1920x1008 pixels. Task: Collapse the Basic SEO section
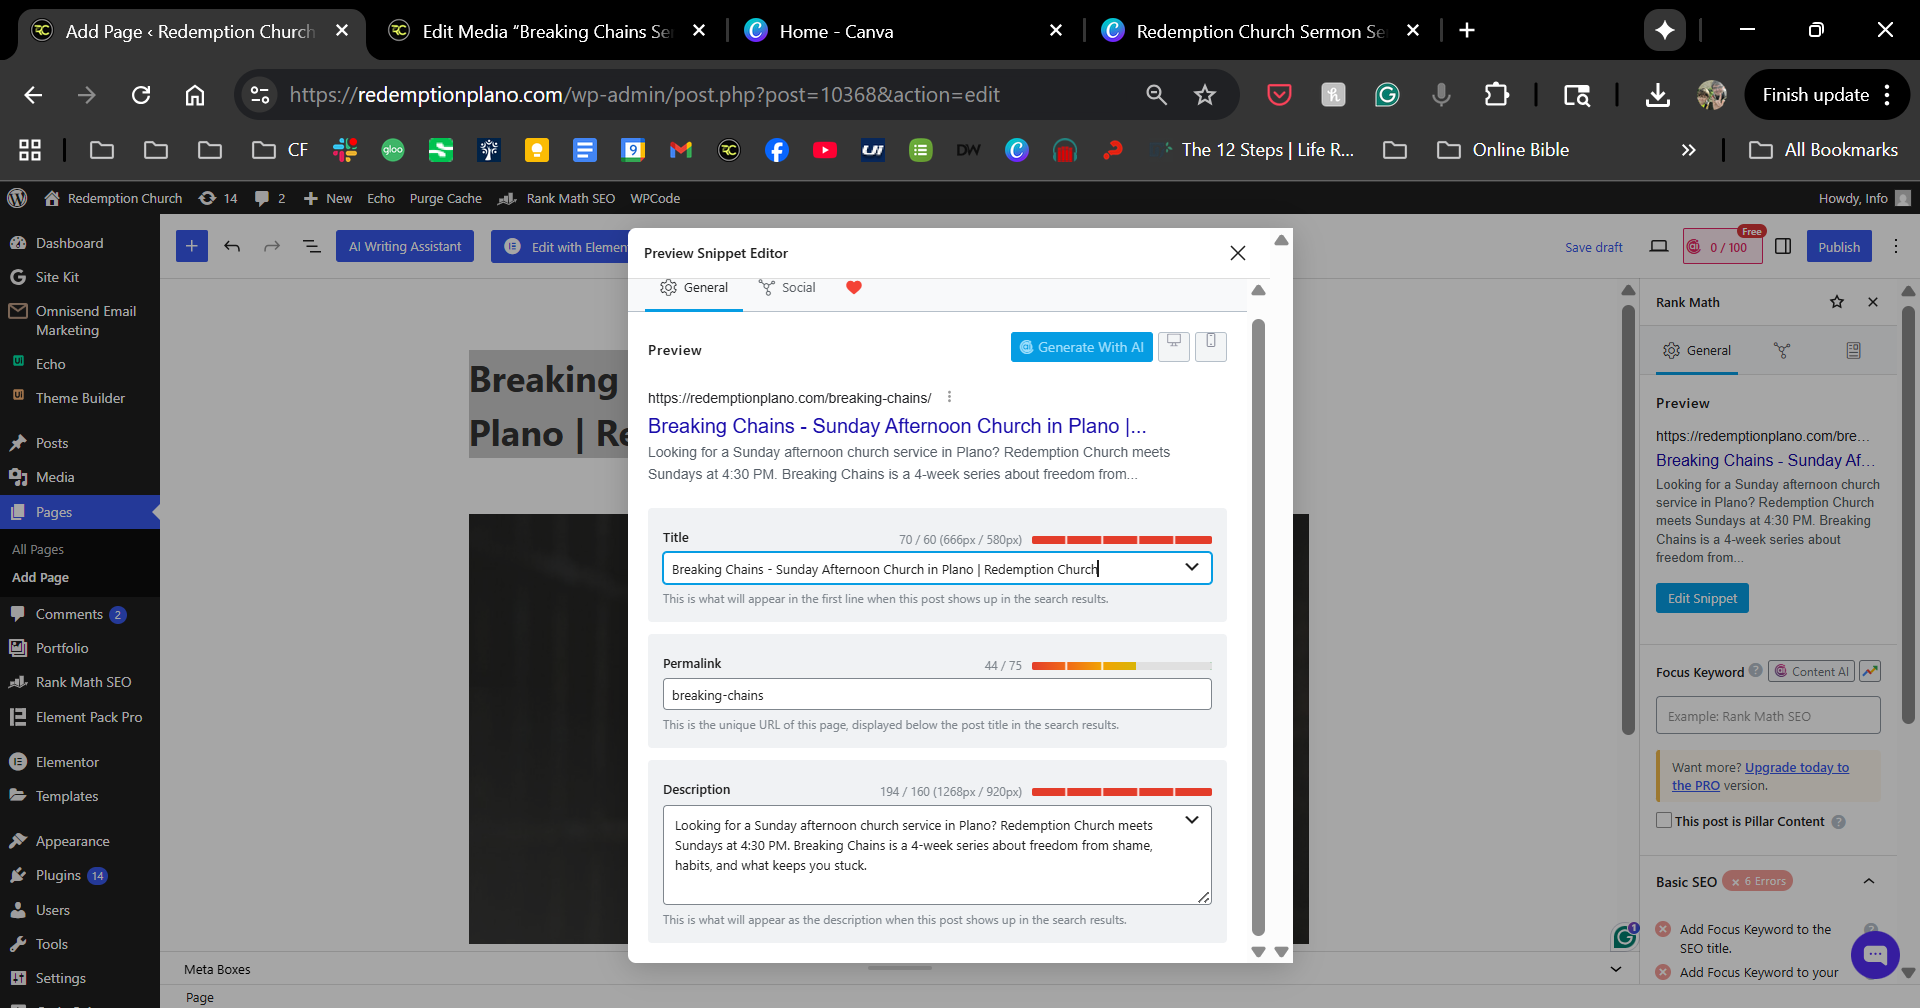[1868, 881]
